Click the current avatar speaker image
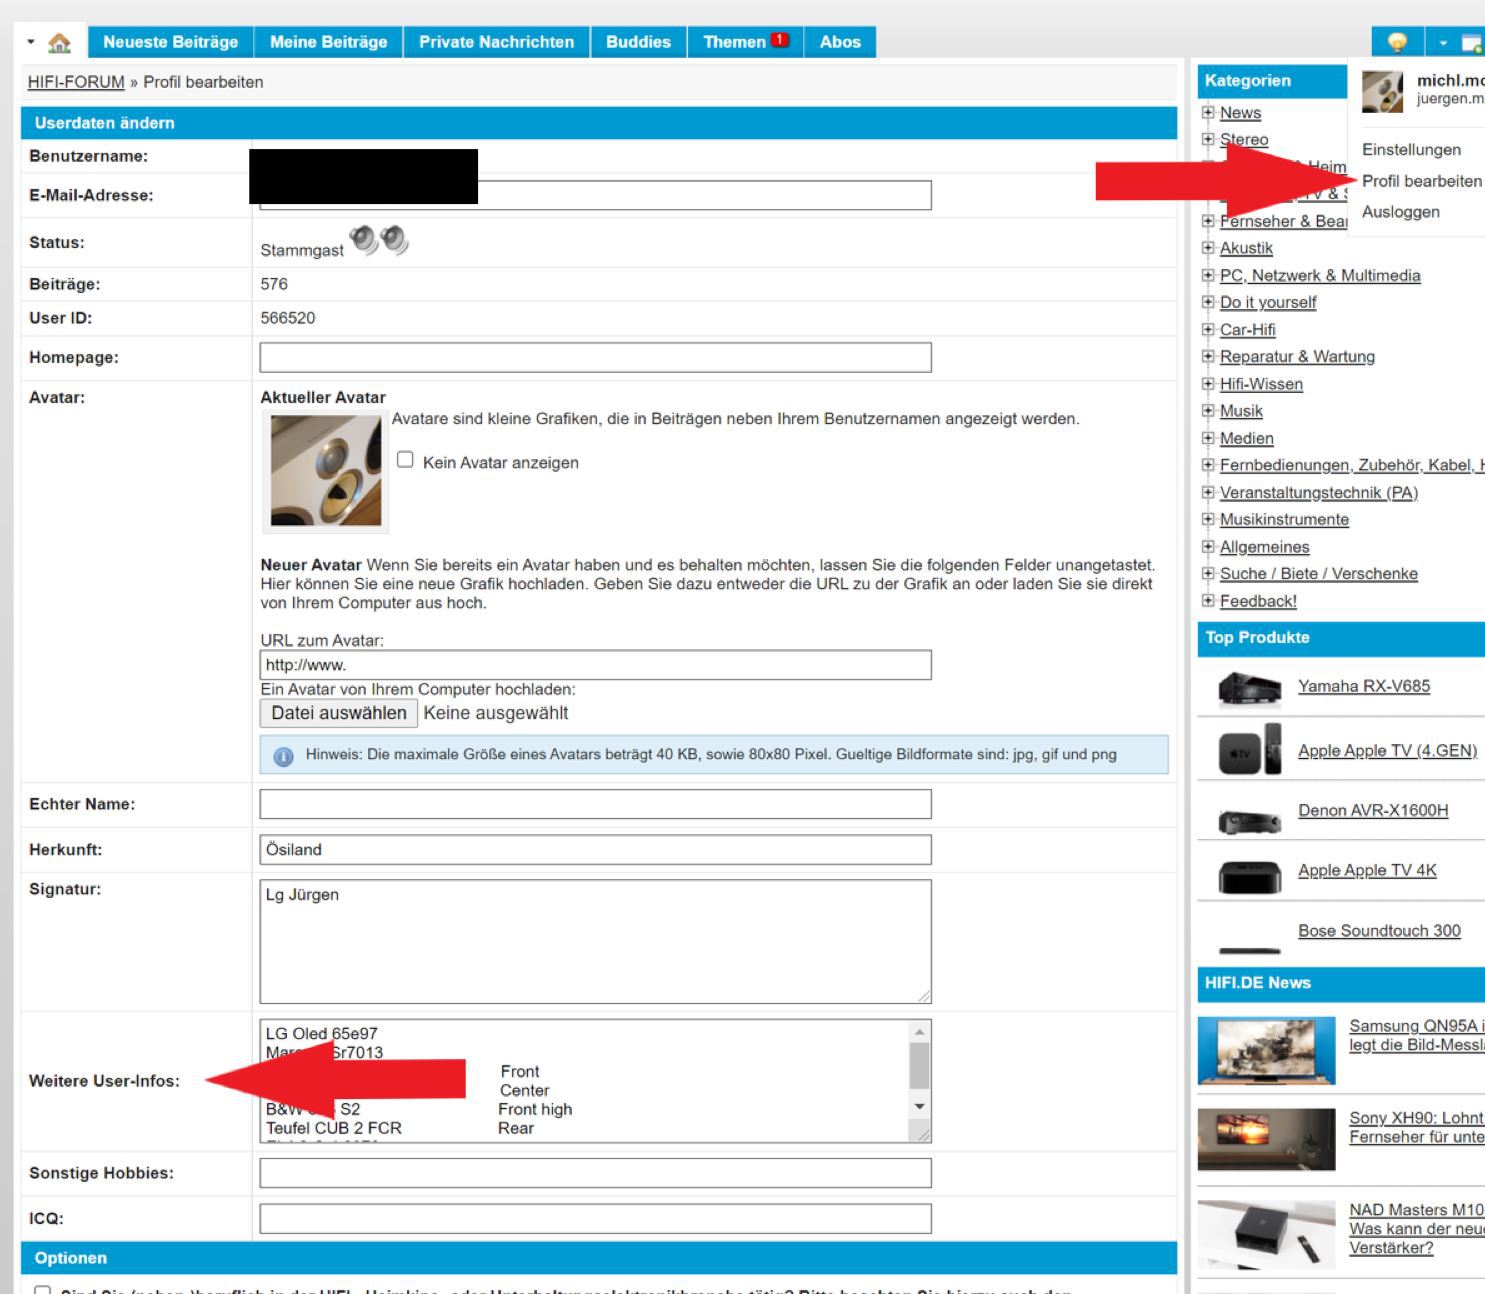Viewport: 1485px width, 1294px height. click(326, 470)
